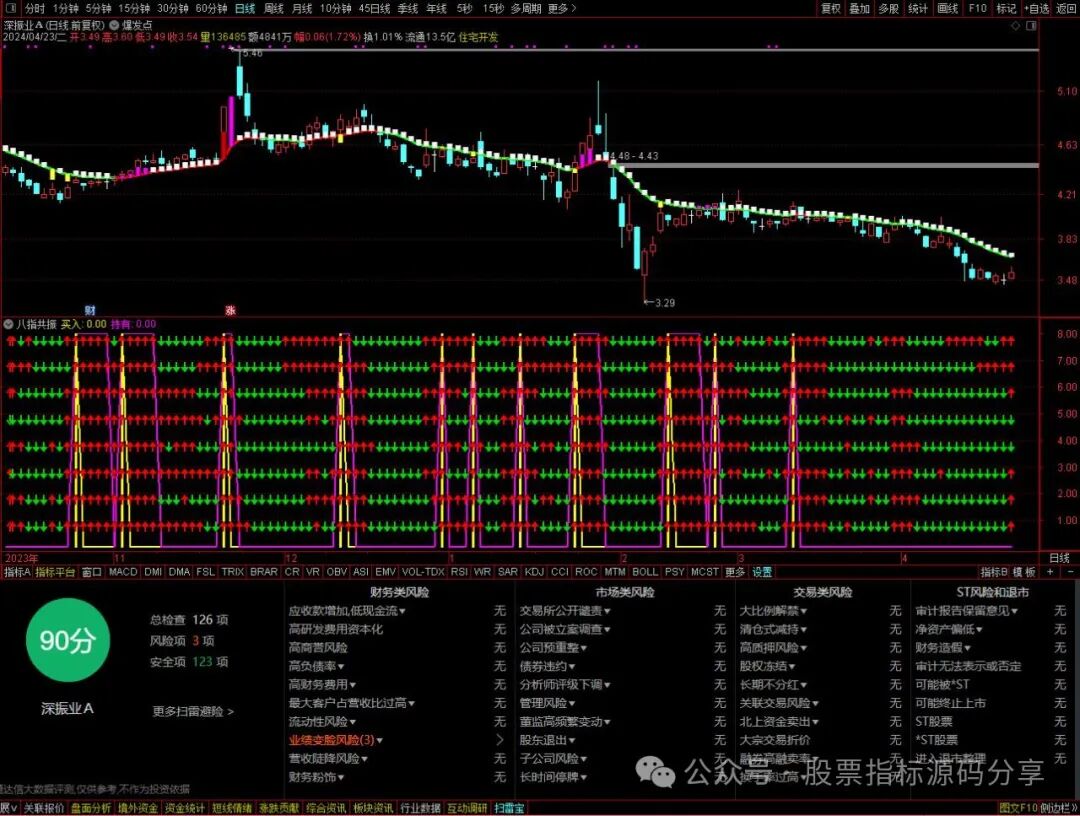This screenshot has width=1080, height=816.
Task: Click the 财 marker on the price chart
Action: (90, 311)
